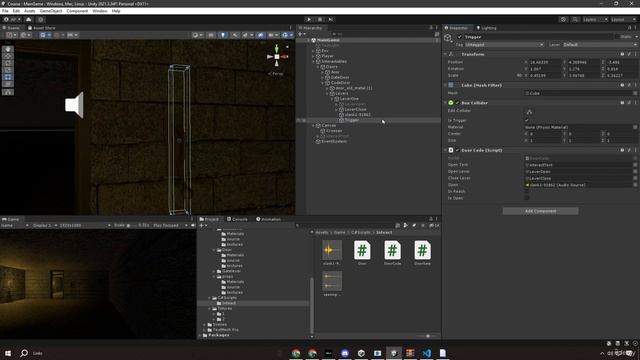The image size is (640, 360).
Task: Toggle Scene lighting with the lightbulb icon
Action: click(x=223, y=35)
